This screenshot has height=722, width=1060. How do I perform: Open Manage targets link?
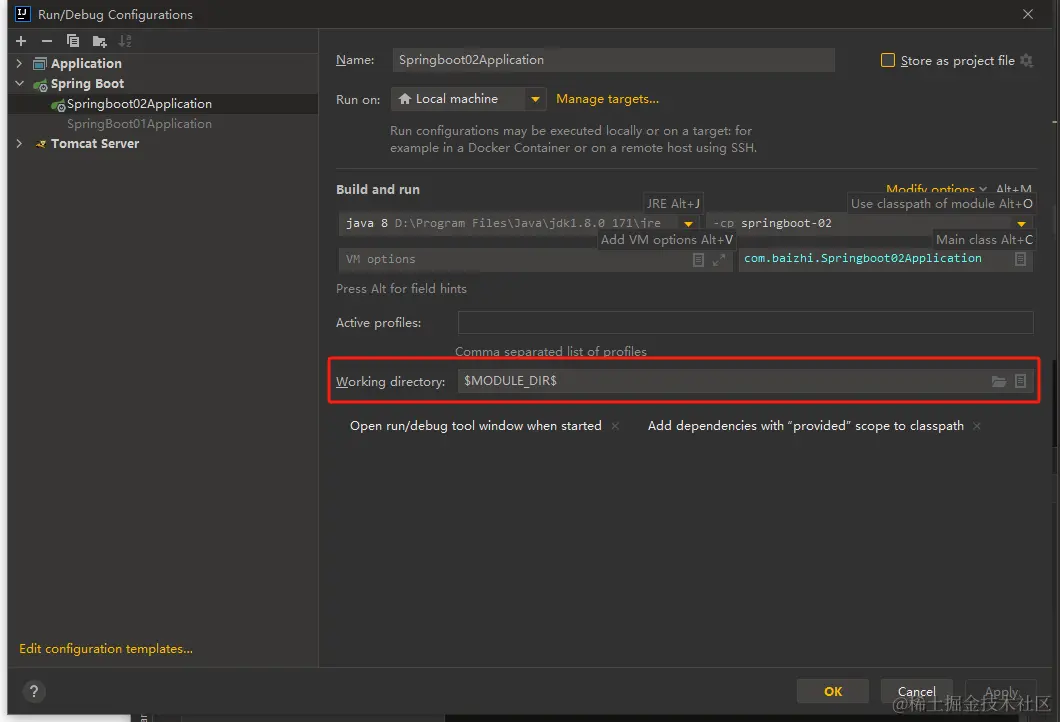pyautogui.click(x=607, y=99)
